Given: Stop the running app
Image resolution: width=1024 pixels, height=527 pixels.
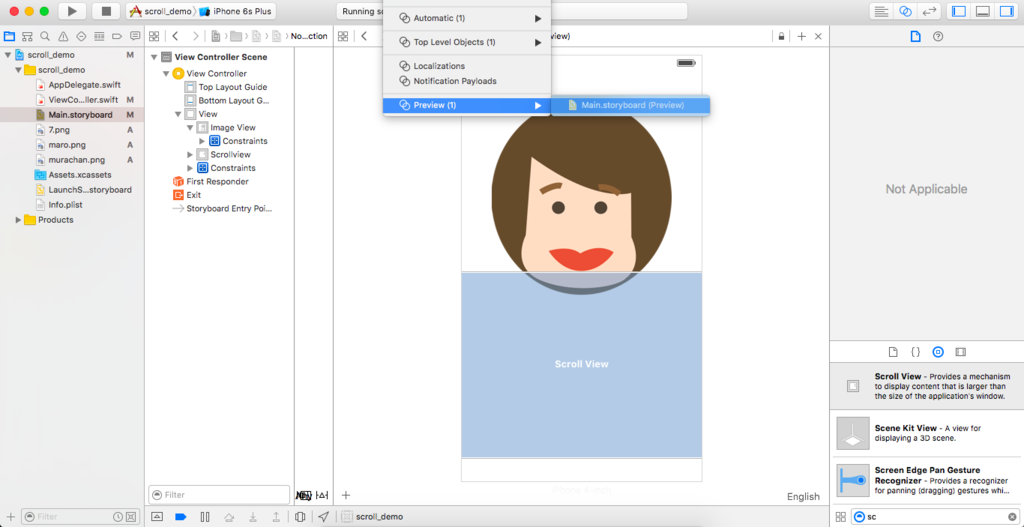Looking at the screenshot, I should 106,11.
